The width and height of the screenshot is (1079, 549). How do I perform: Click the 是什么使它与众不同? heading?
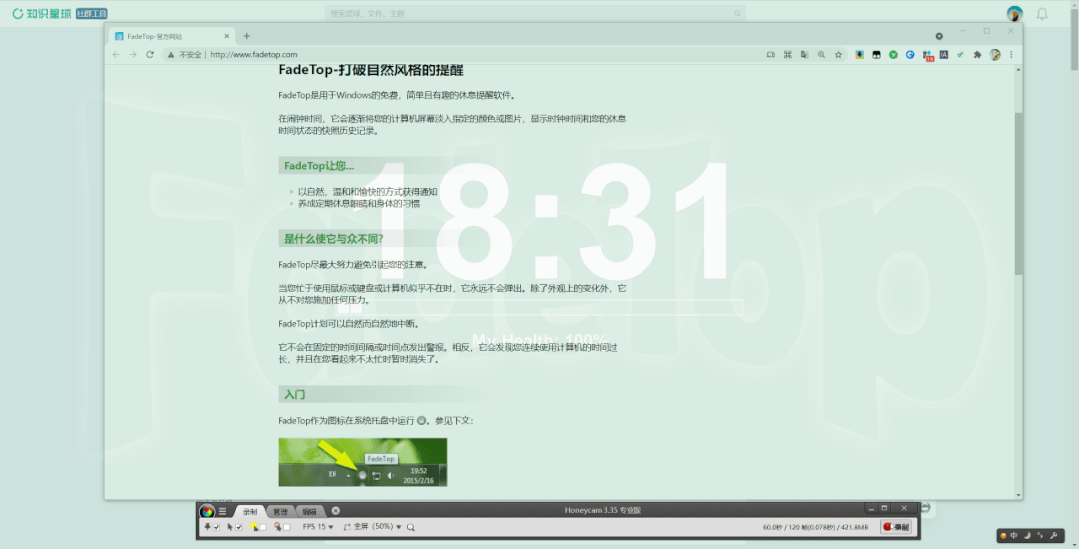(x=333, y=239)
